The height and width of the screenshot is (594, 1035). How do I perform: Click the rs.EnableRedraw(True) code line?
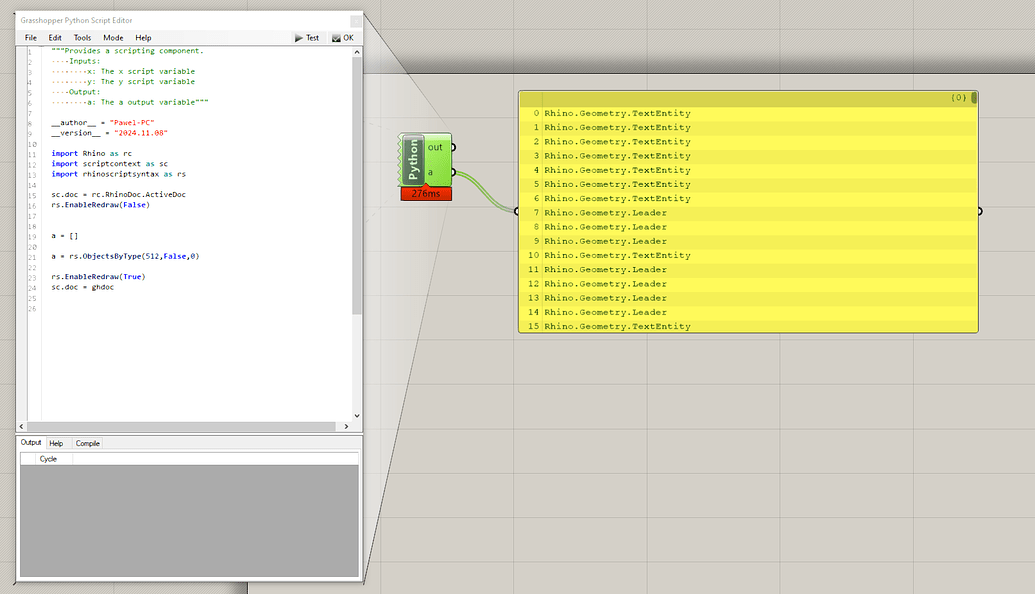click(x=98, y=277)
